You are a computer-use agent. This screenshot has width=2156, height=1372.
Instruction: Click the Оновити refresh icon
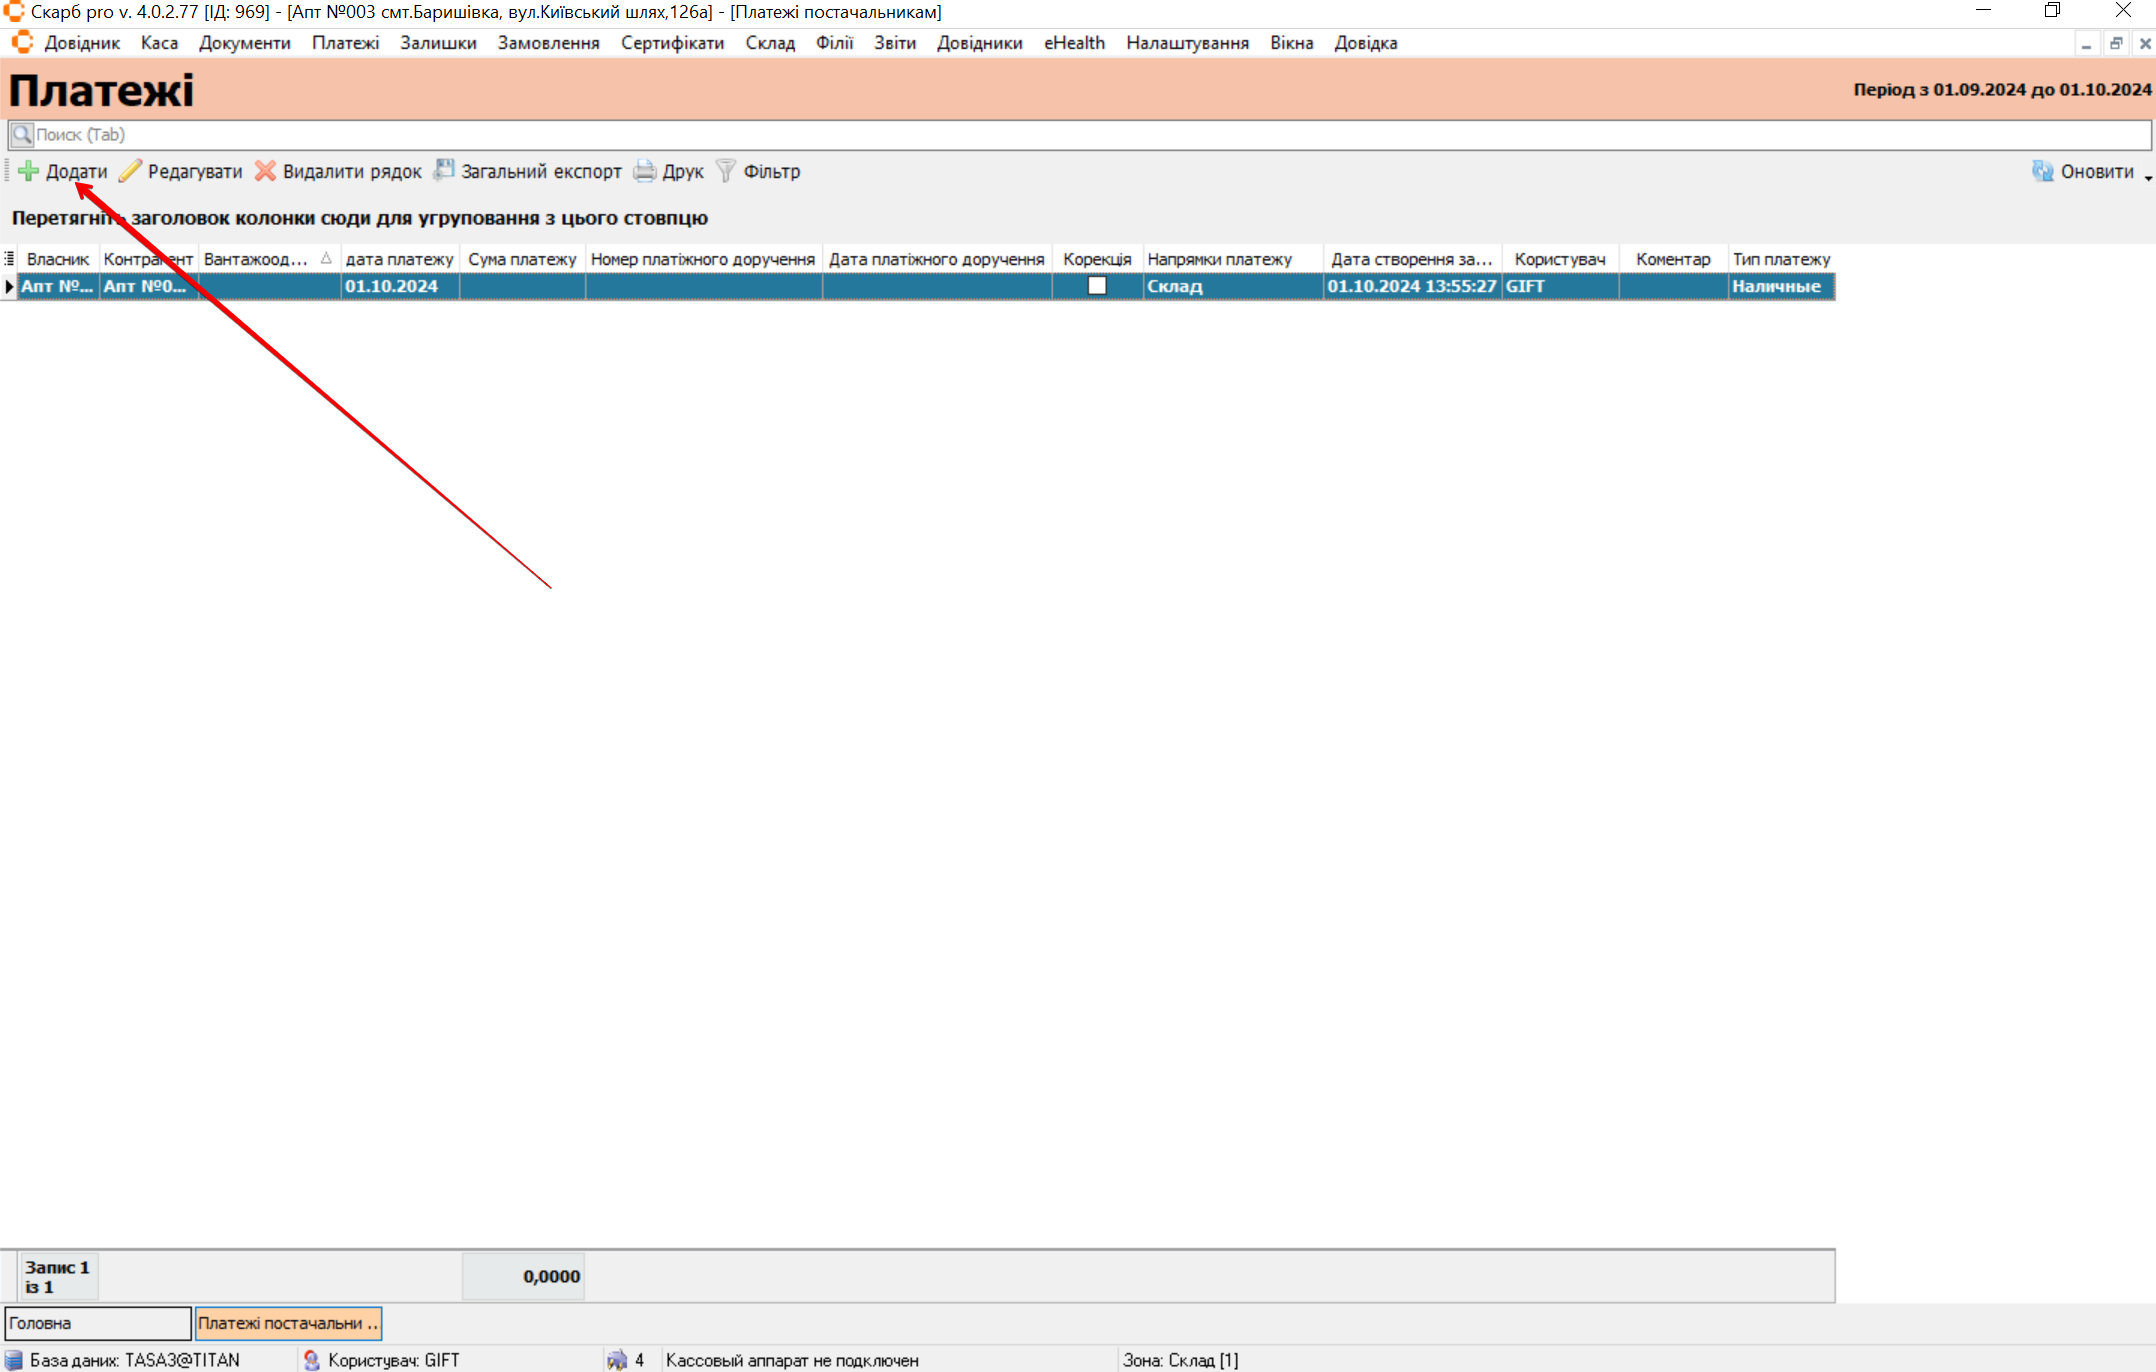coord(2042,171)
